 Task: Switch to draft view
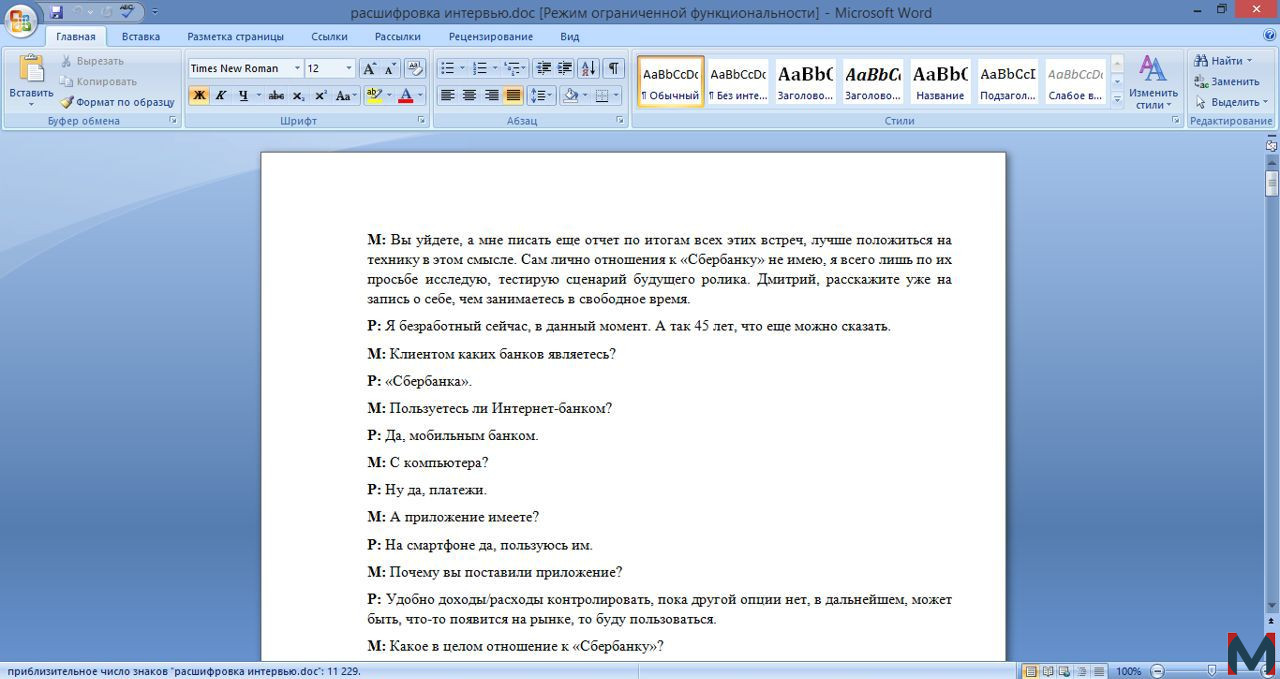[x=1099, y=671]
